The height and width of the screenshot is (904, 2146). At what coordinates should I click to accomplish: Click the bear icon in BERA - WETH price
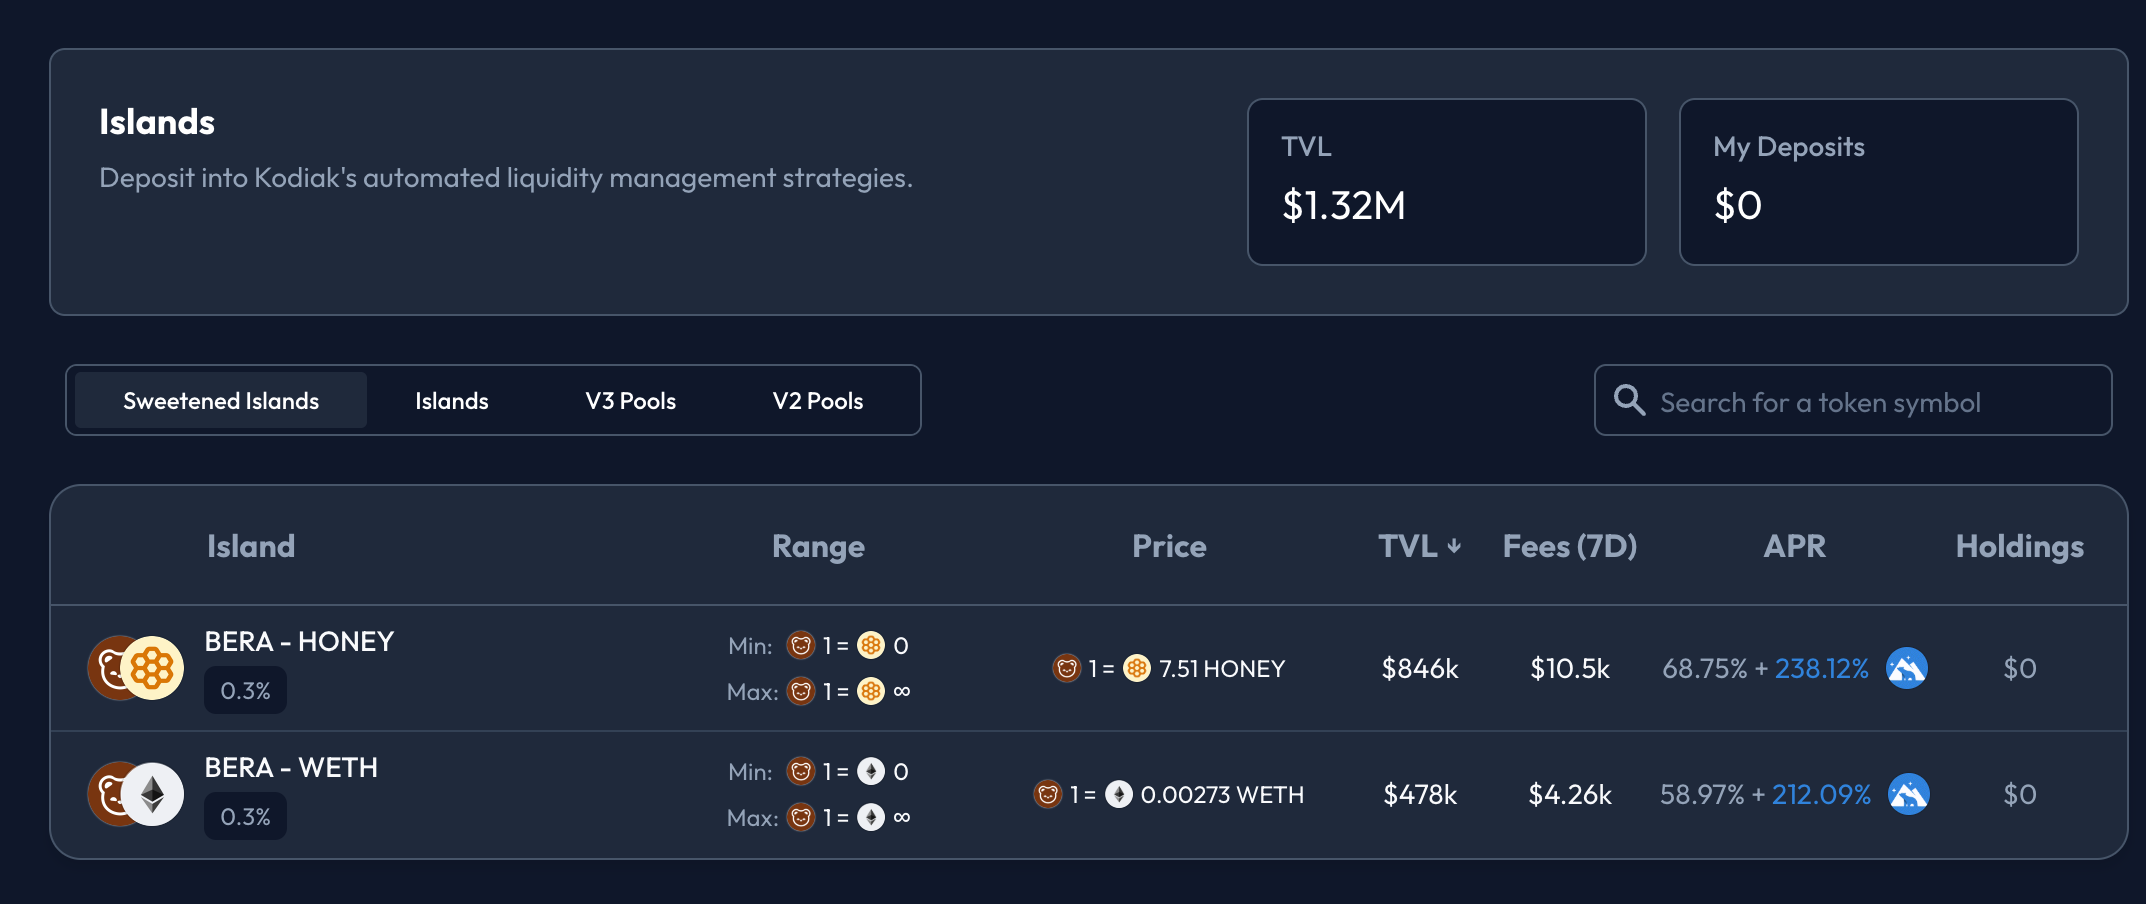coord(1048,794)
